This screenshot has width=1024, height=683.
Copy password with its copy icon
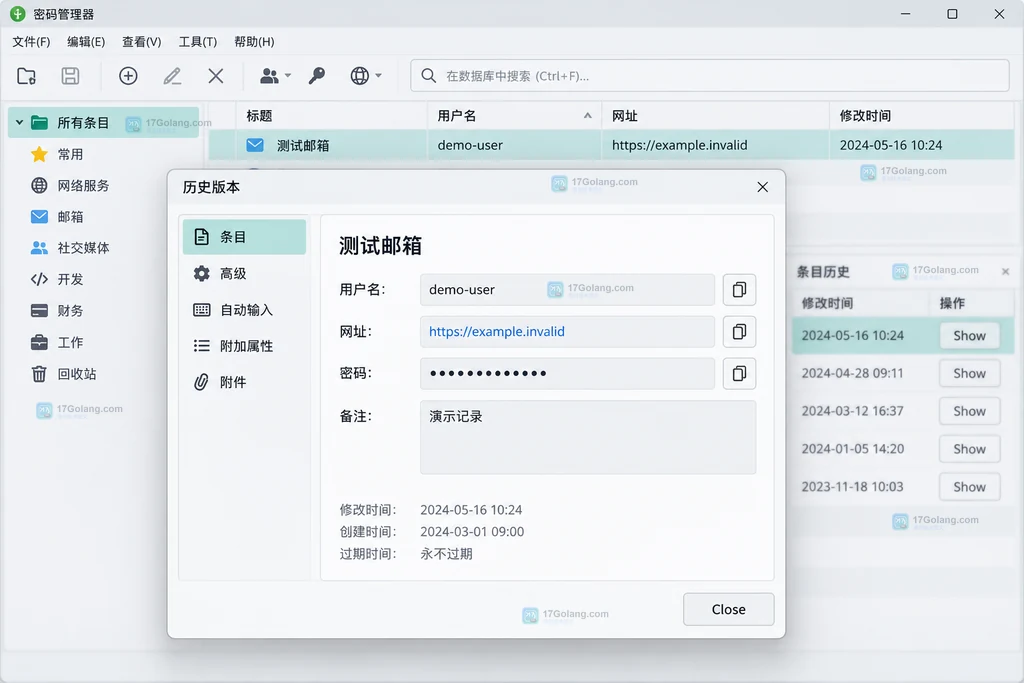coord(739,373)
